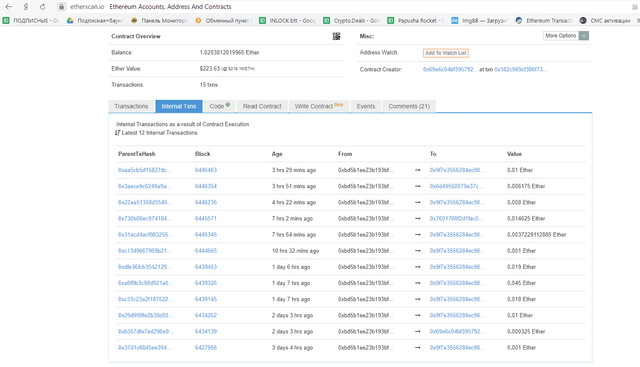This screenshot has width=640, height=367.
Task: Open the creation txn link 0x182c989cf386f73
Action: (x=520, y=70)
